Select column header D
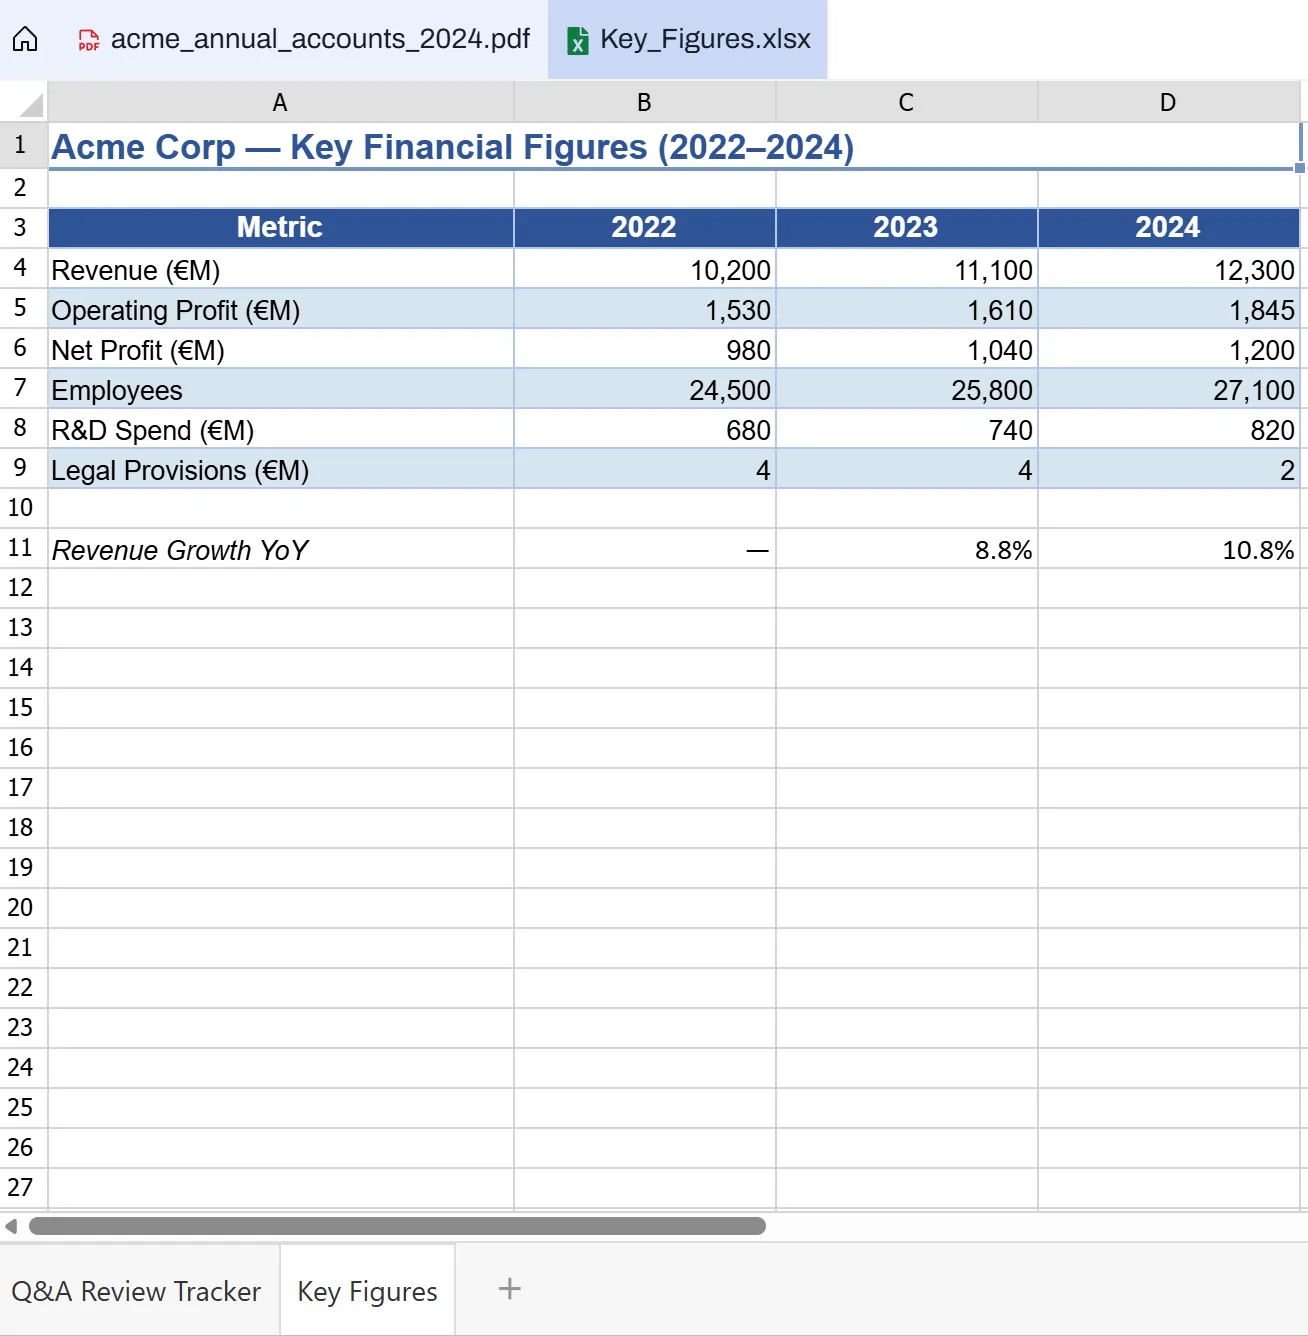Viewport: 1308px width, 1336px height. tap(1168, 101)
